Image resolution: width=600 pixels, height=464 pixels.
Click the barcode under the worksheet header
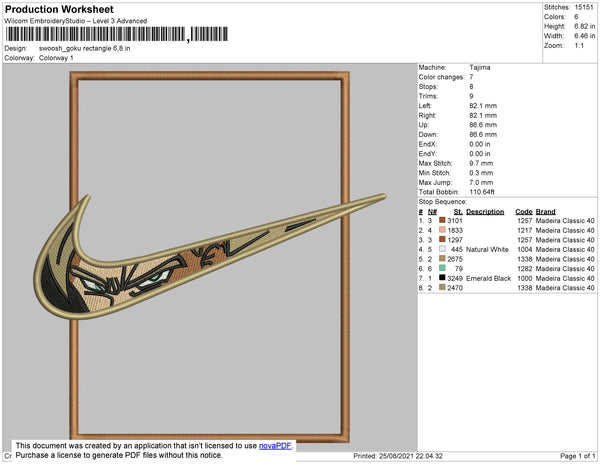(x=117, y=34)
